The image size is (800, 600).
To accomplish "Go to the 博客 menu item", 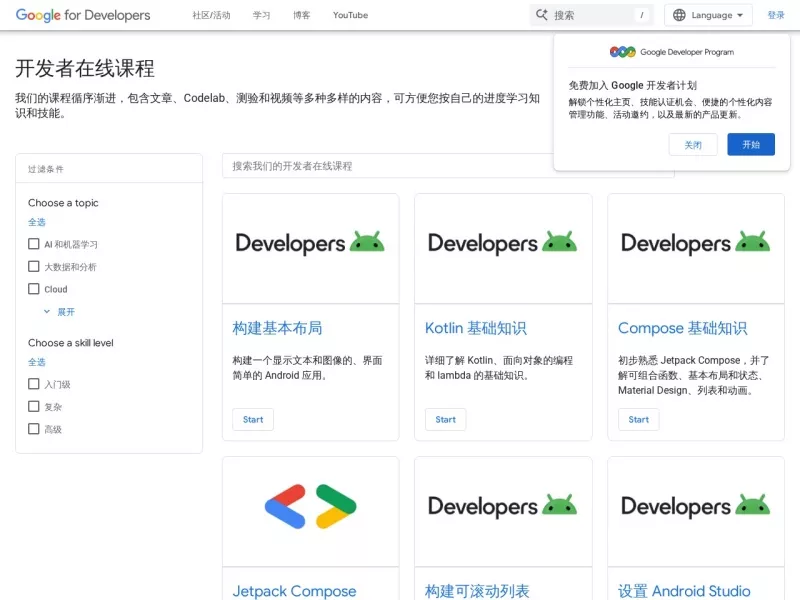I will [302, 15].
